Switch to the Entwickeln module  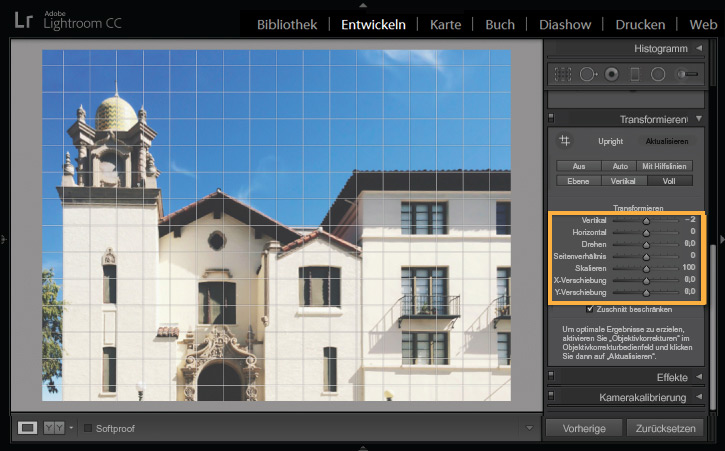(373, 25)
